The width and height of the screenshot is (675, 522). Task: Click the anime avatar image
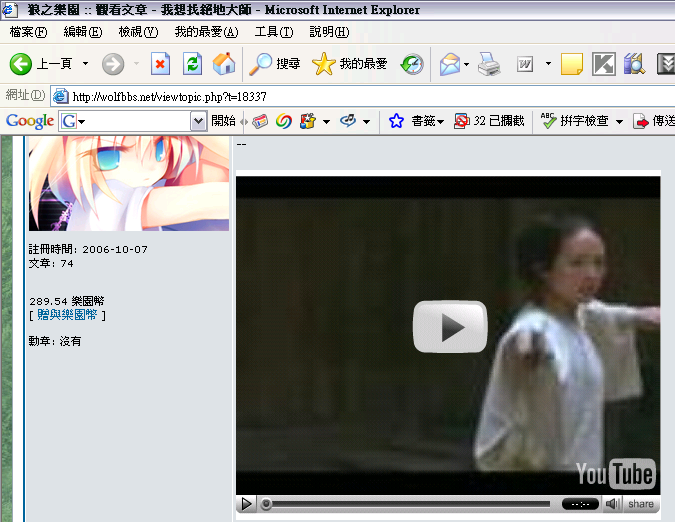pos(129,183)
